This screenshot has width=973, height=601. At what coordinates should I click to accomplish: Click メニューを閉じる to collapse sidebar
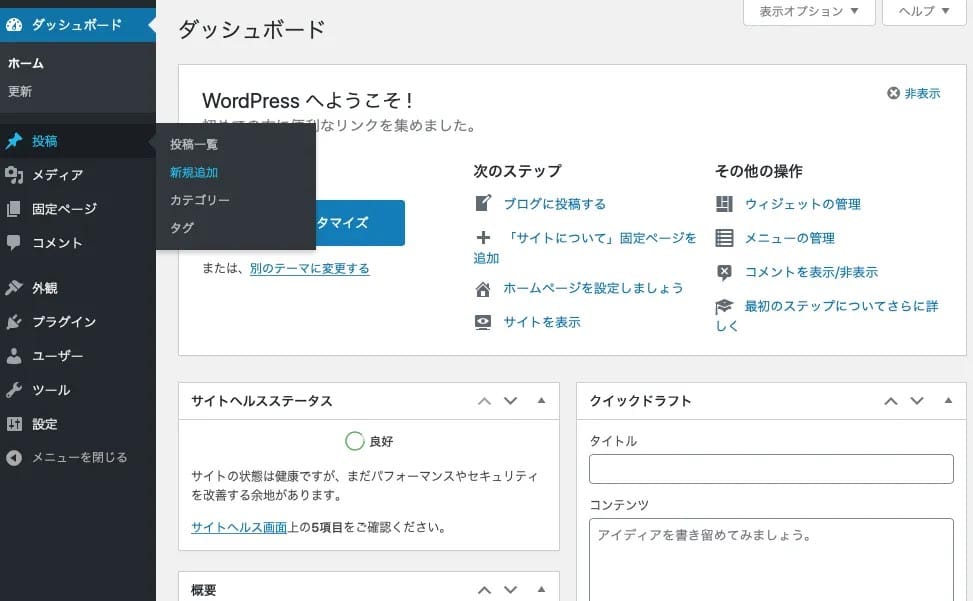[x=79, y=458]
